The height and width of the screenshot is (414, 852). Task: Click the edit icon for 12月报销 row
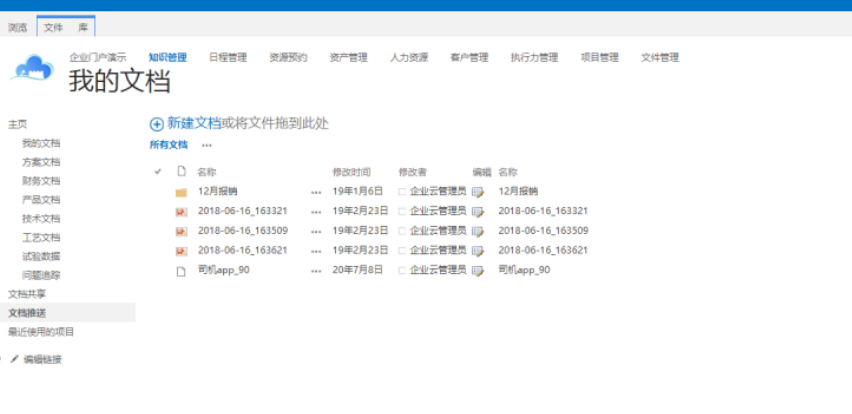click(x=478, y=191)
